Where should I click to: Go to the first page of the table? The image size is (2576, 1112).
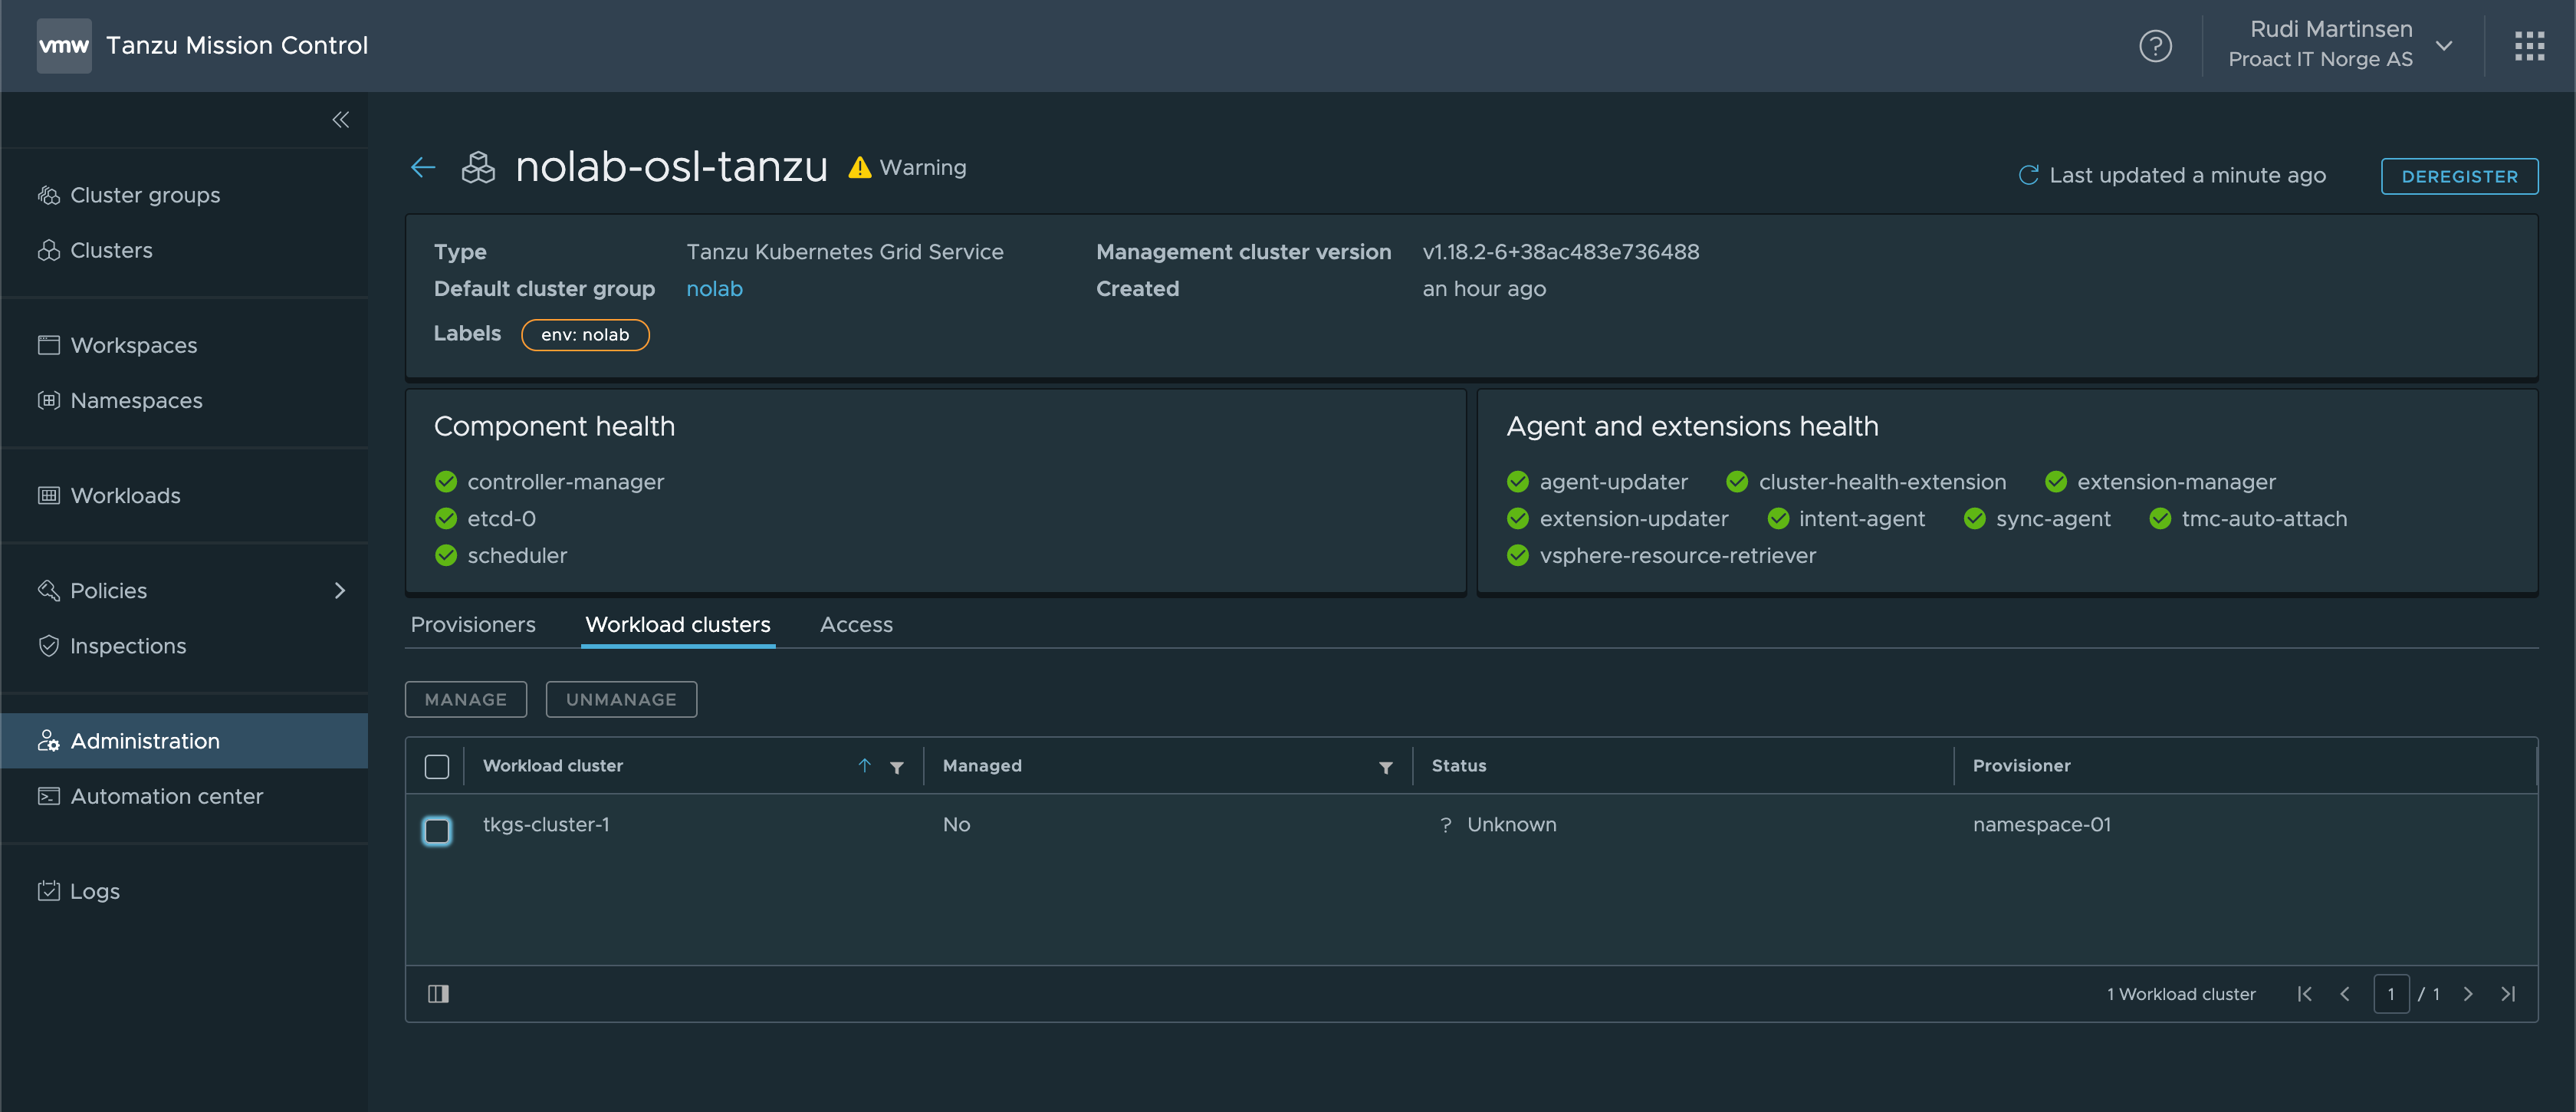coord(2305,993)
